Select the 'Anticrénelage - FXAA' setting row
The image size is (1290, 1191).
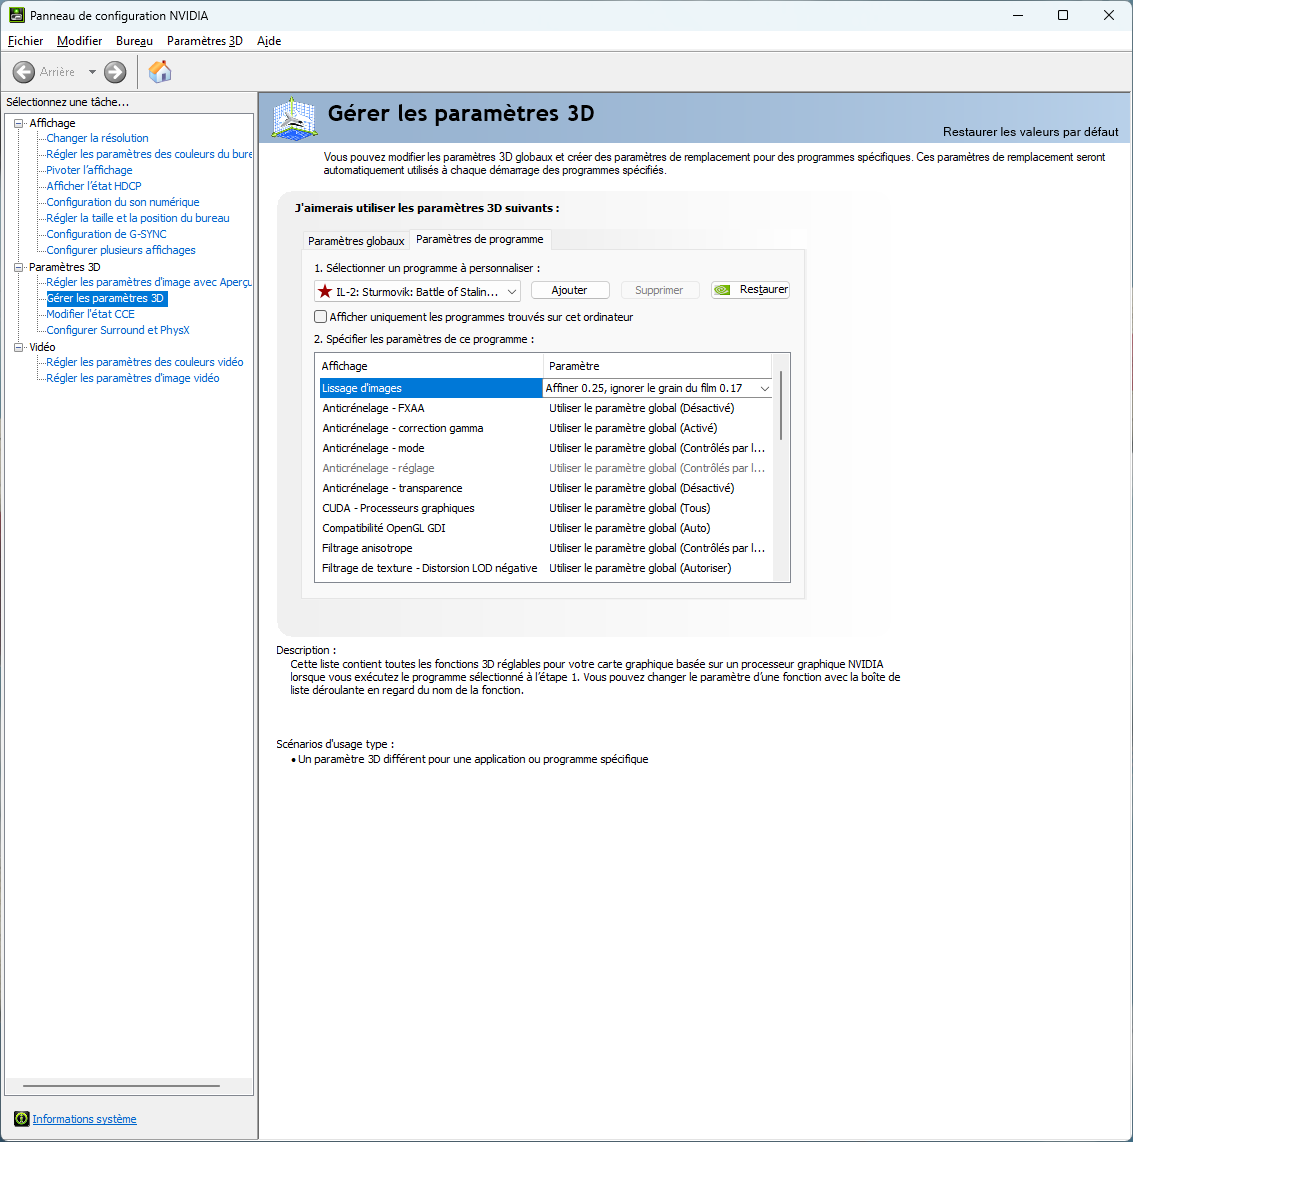[x=546, y=408]
